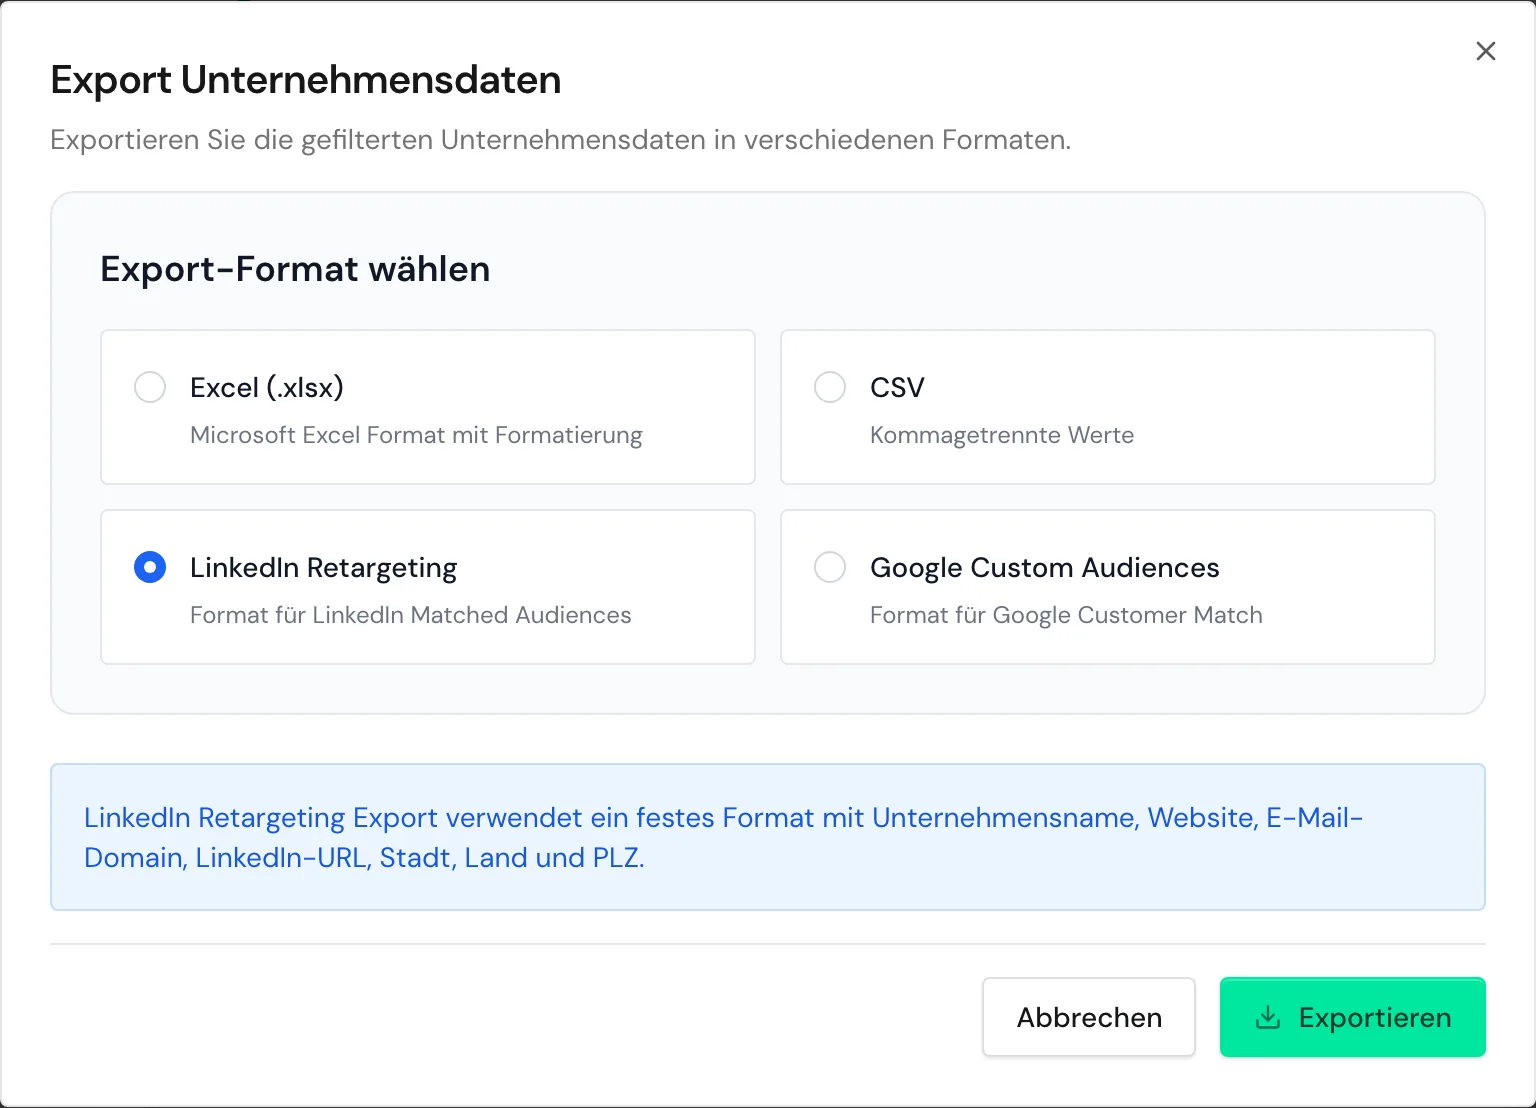Close the export dialog with the X
1536x1108 pixels.
[1486, 51]
